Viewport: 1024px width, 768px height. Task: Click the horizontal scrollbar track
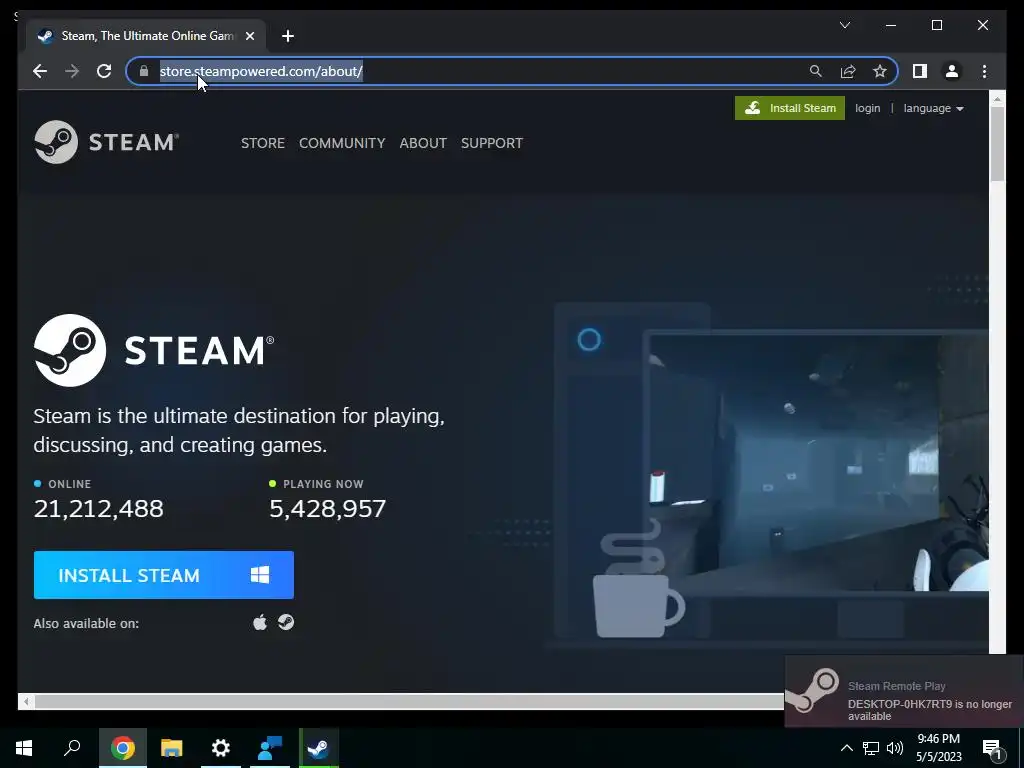409,701
